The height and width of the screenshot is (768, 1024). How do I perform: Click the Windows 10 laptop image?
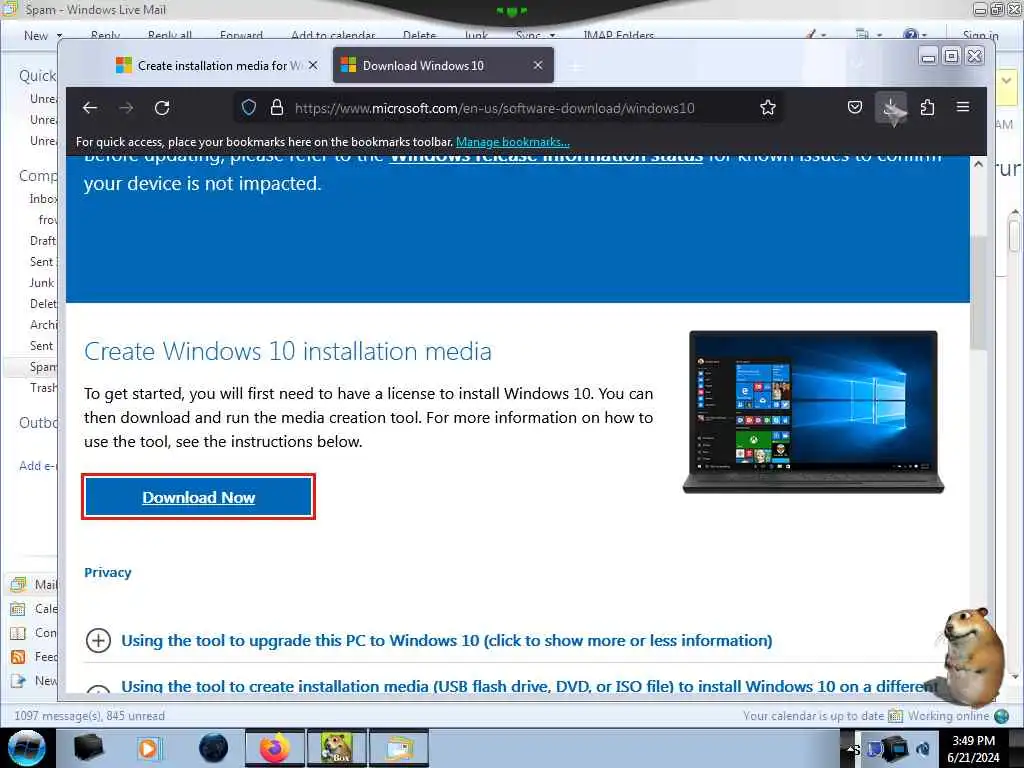813,412
